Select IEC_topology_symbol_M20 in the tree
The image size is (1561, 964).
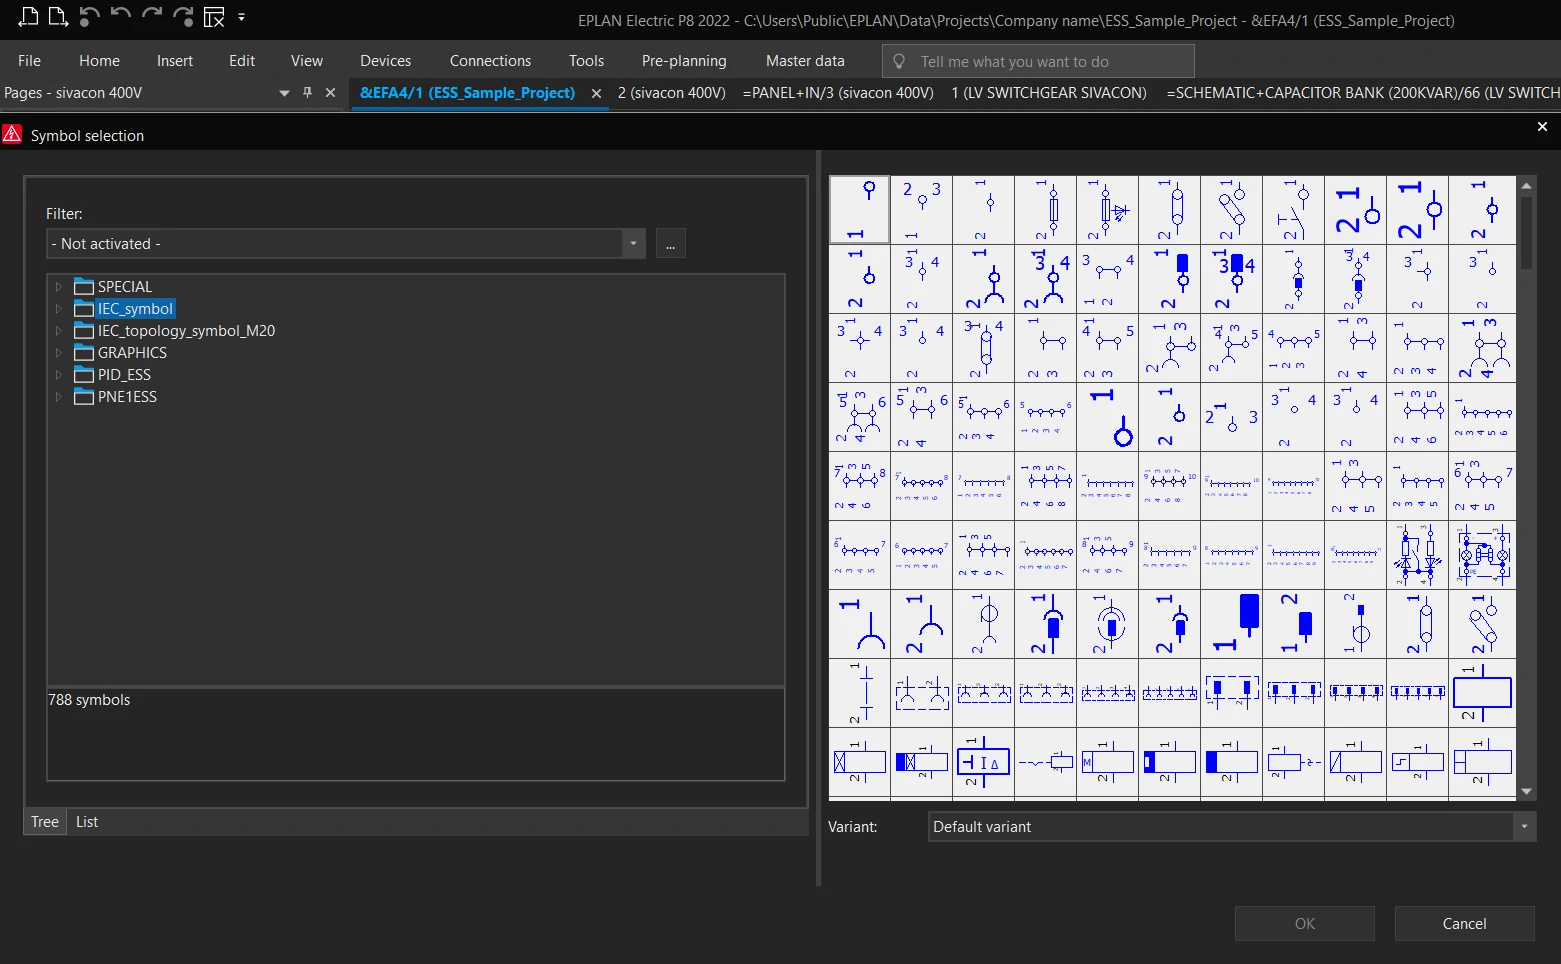pyautogui.click(x=186, y=331)
